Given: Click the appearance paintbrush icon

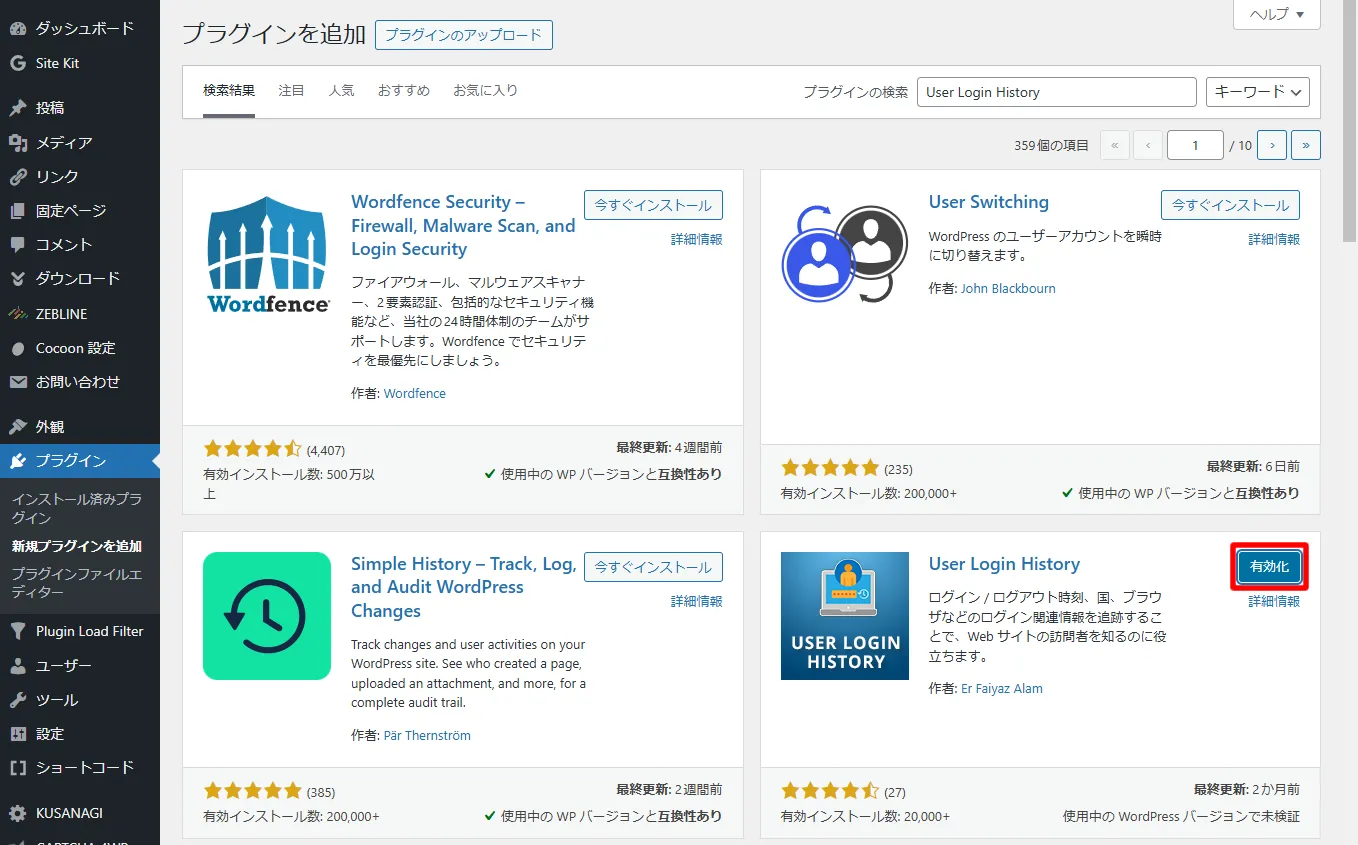Looking at the screenshot, I should pos(17,427).
